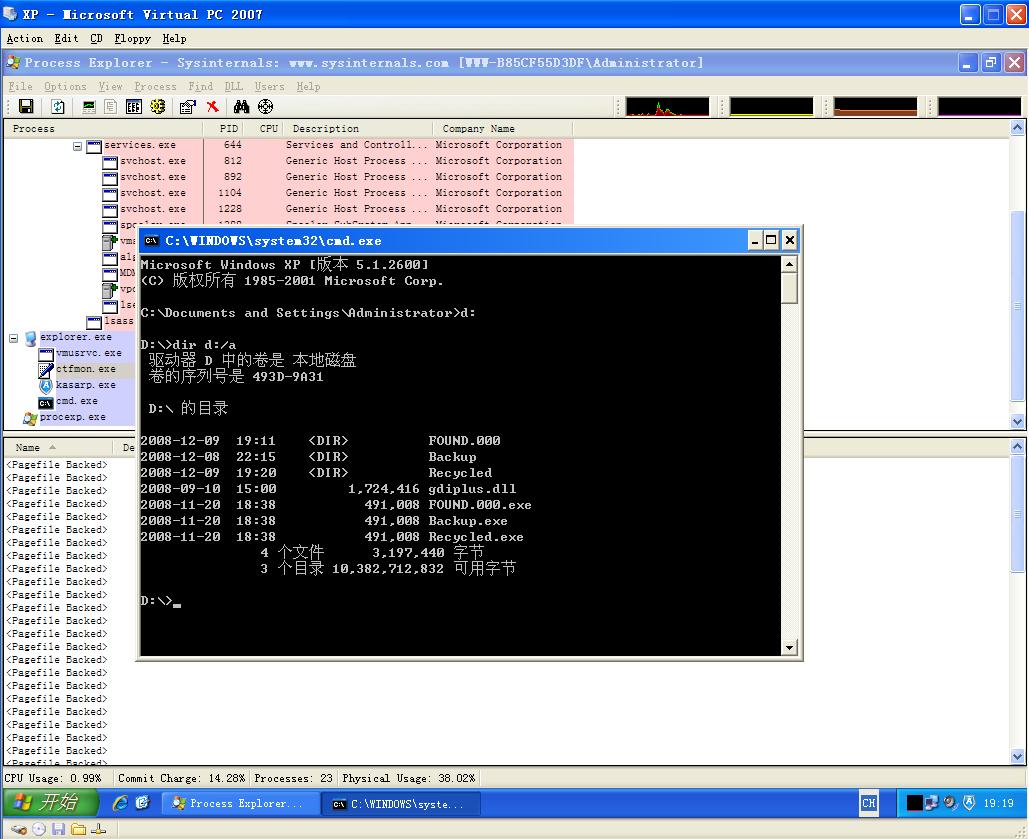The height and width of the screenshot is (839, 1029).
Task: Open the Process Explorer File menu
Action: tap(20, 86)
